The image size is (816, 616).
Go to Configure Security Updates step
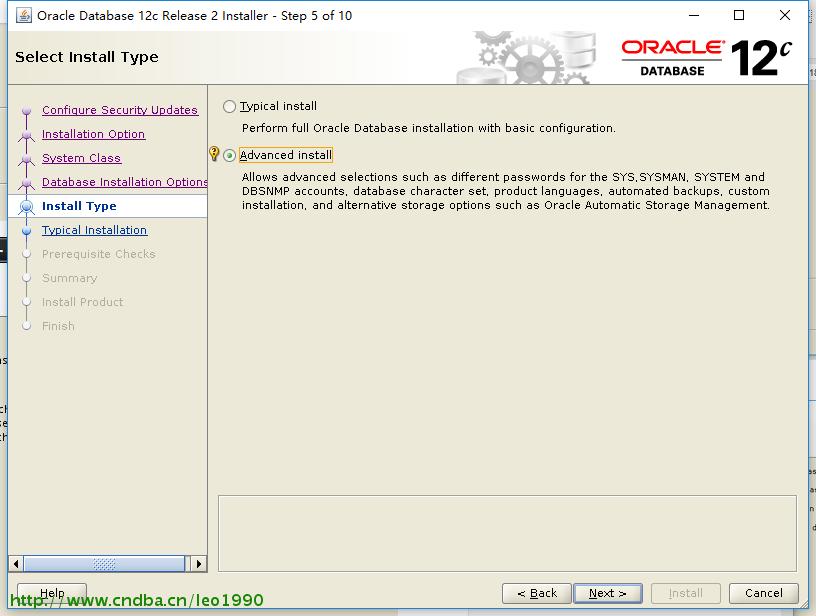(x=120, y=110)
